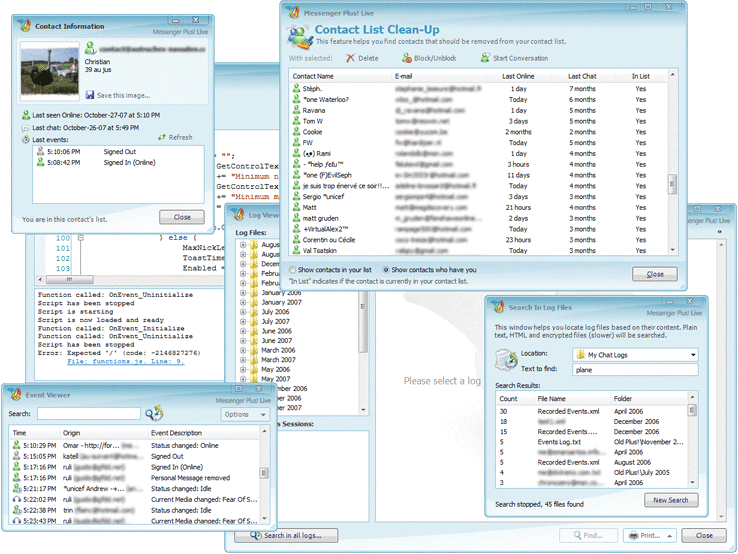Click the binoculars icon on Search in all logs

point(256,535)
